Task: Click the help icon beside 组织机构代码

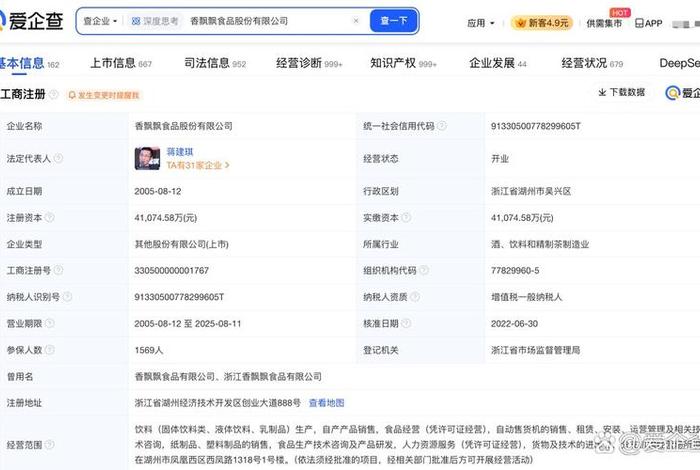Action: tap(424, 270)
